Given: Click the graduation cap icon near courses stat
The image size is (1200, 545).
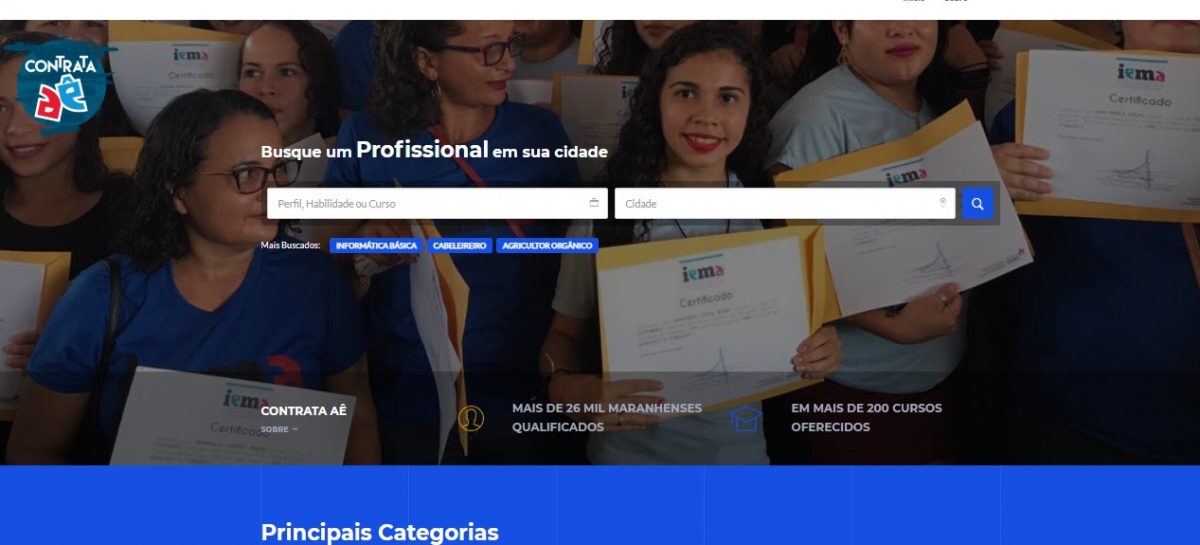Looking at the screenshot, I should click(x=746, y=418).
